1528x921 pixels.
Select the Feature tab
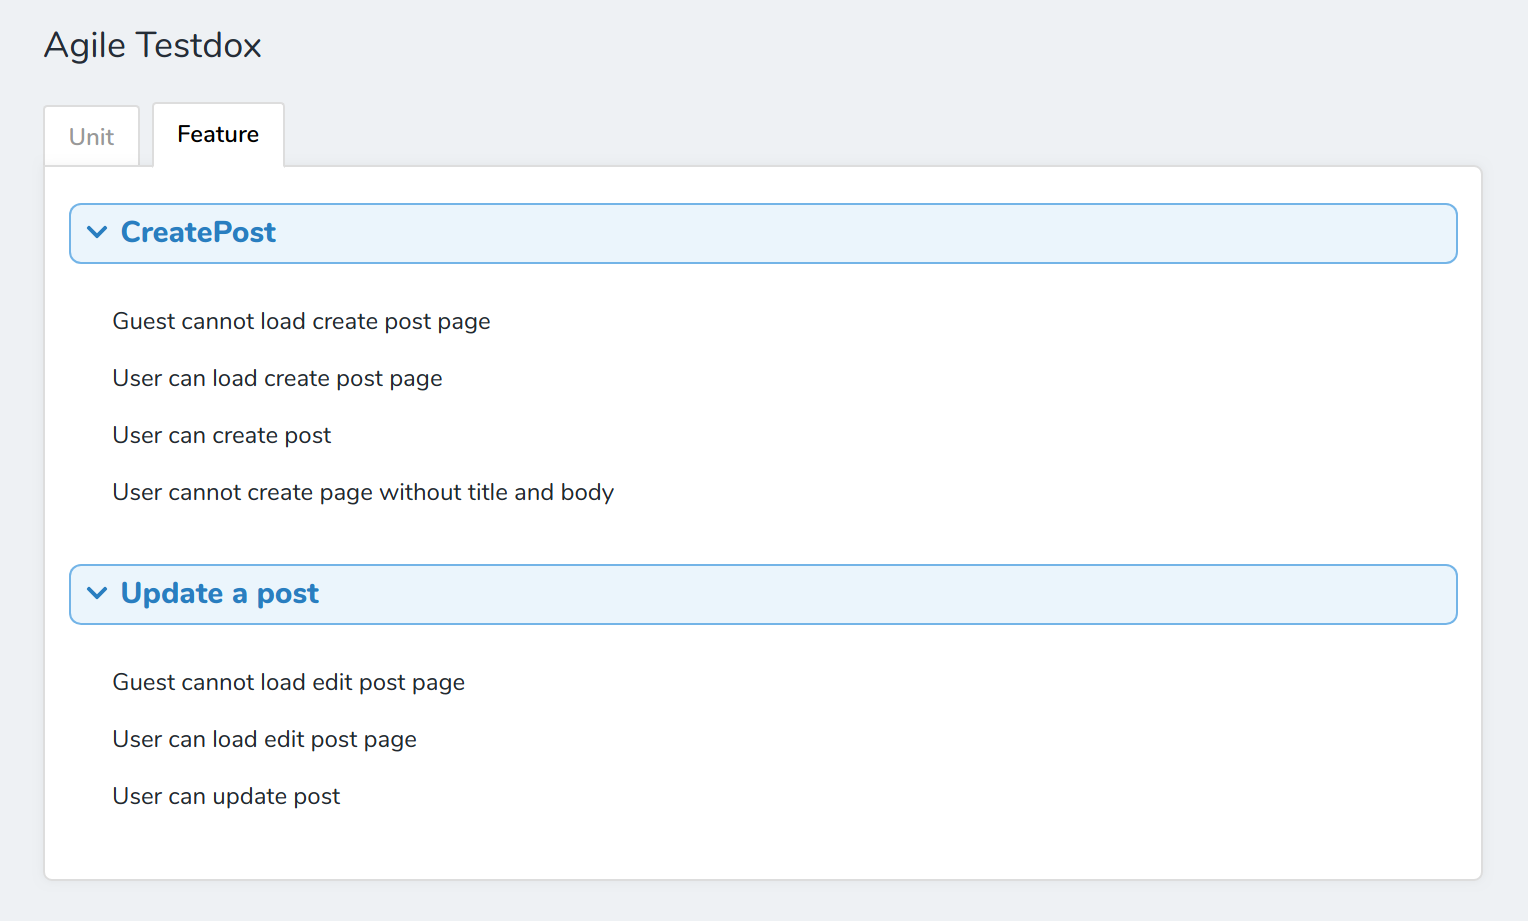[218, 135]
